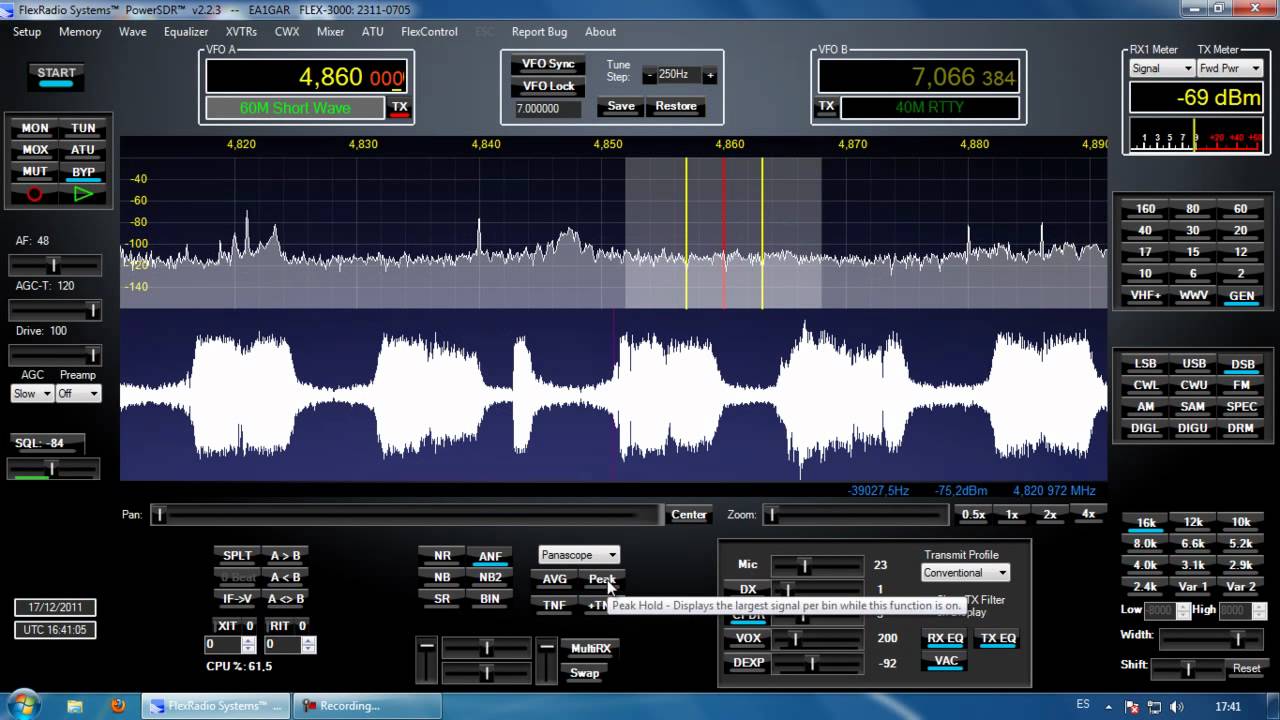Click the VFO Sync button
Screen dimensions: 1280x720
(x=548, y=64)
